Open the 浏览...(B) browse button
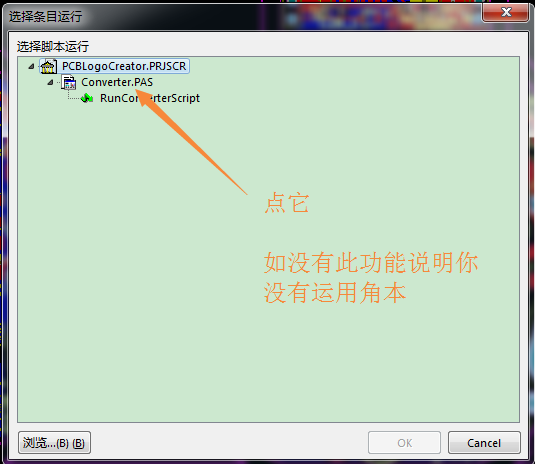Screen dimensions: 535x464 coord(54,443)
